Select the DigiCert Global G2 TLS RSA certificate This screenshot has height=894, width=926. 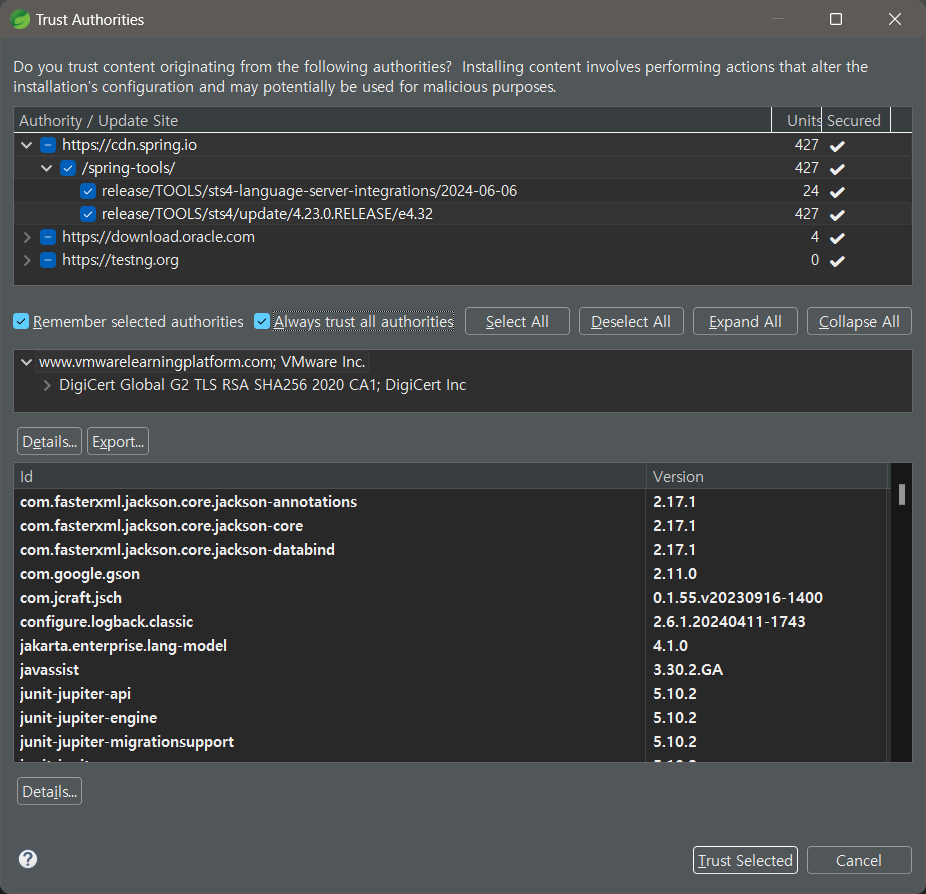[x=262, y=385]
